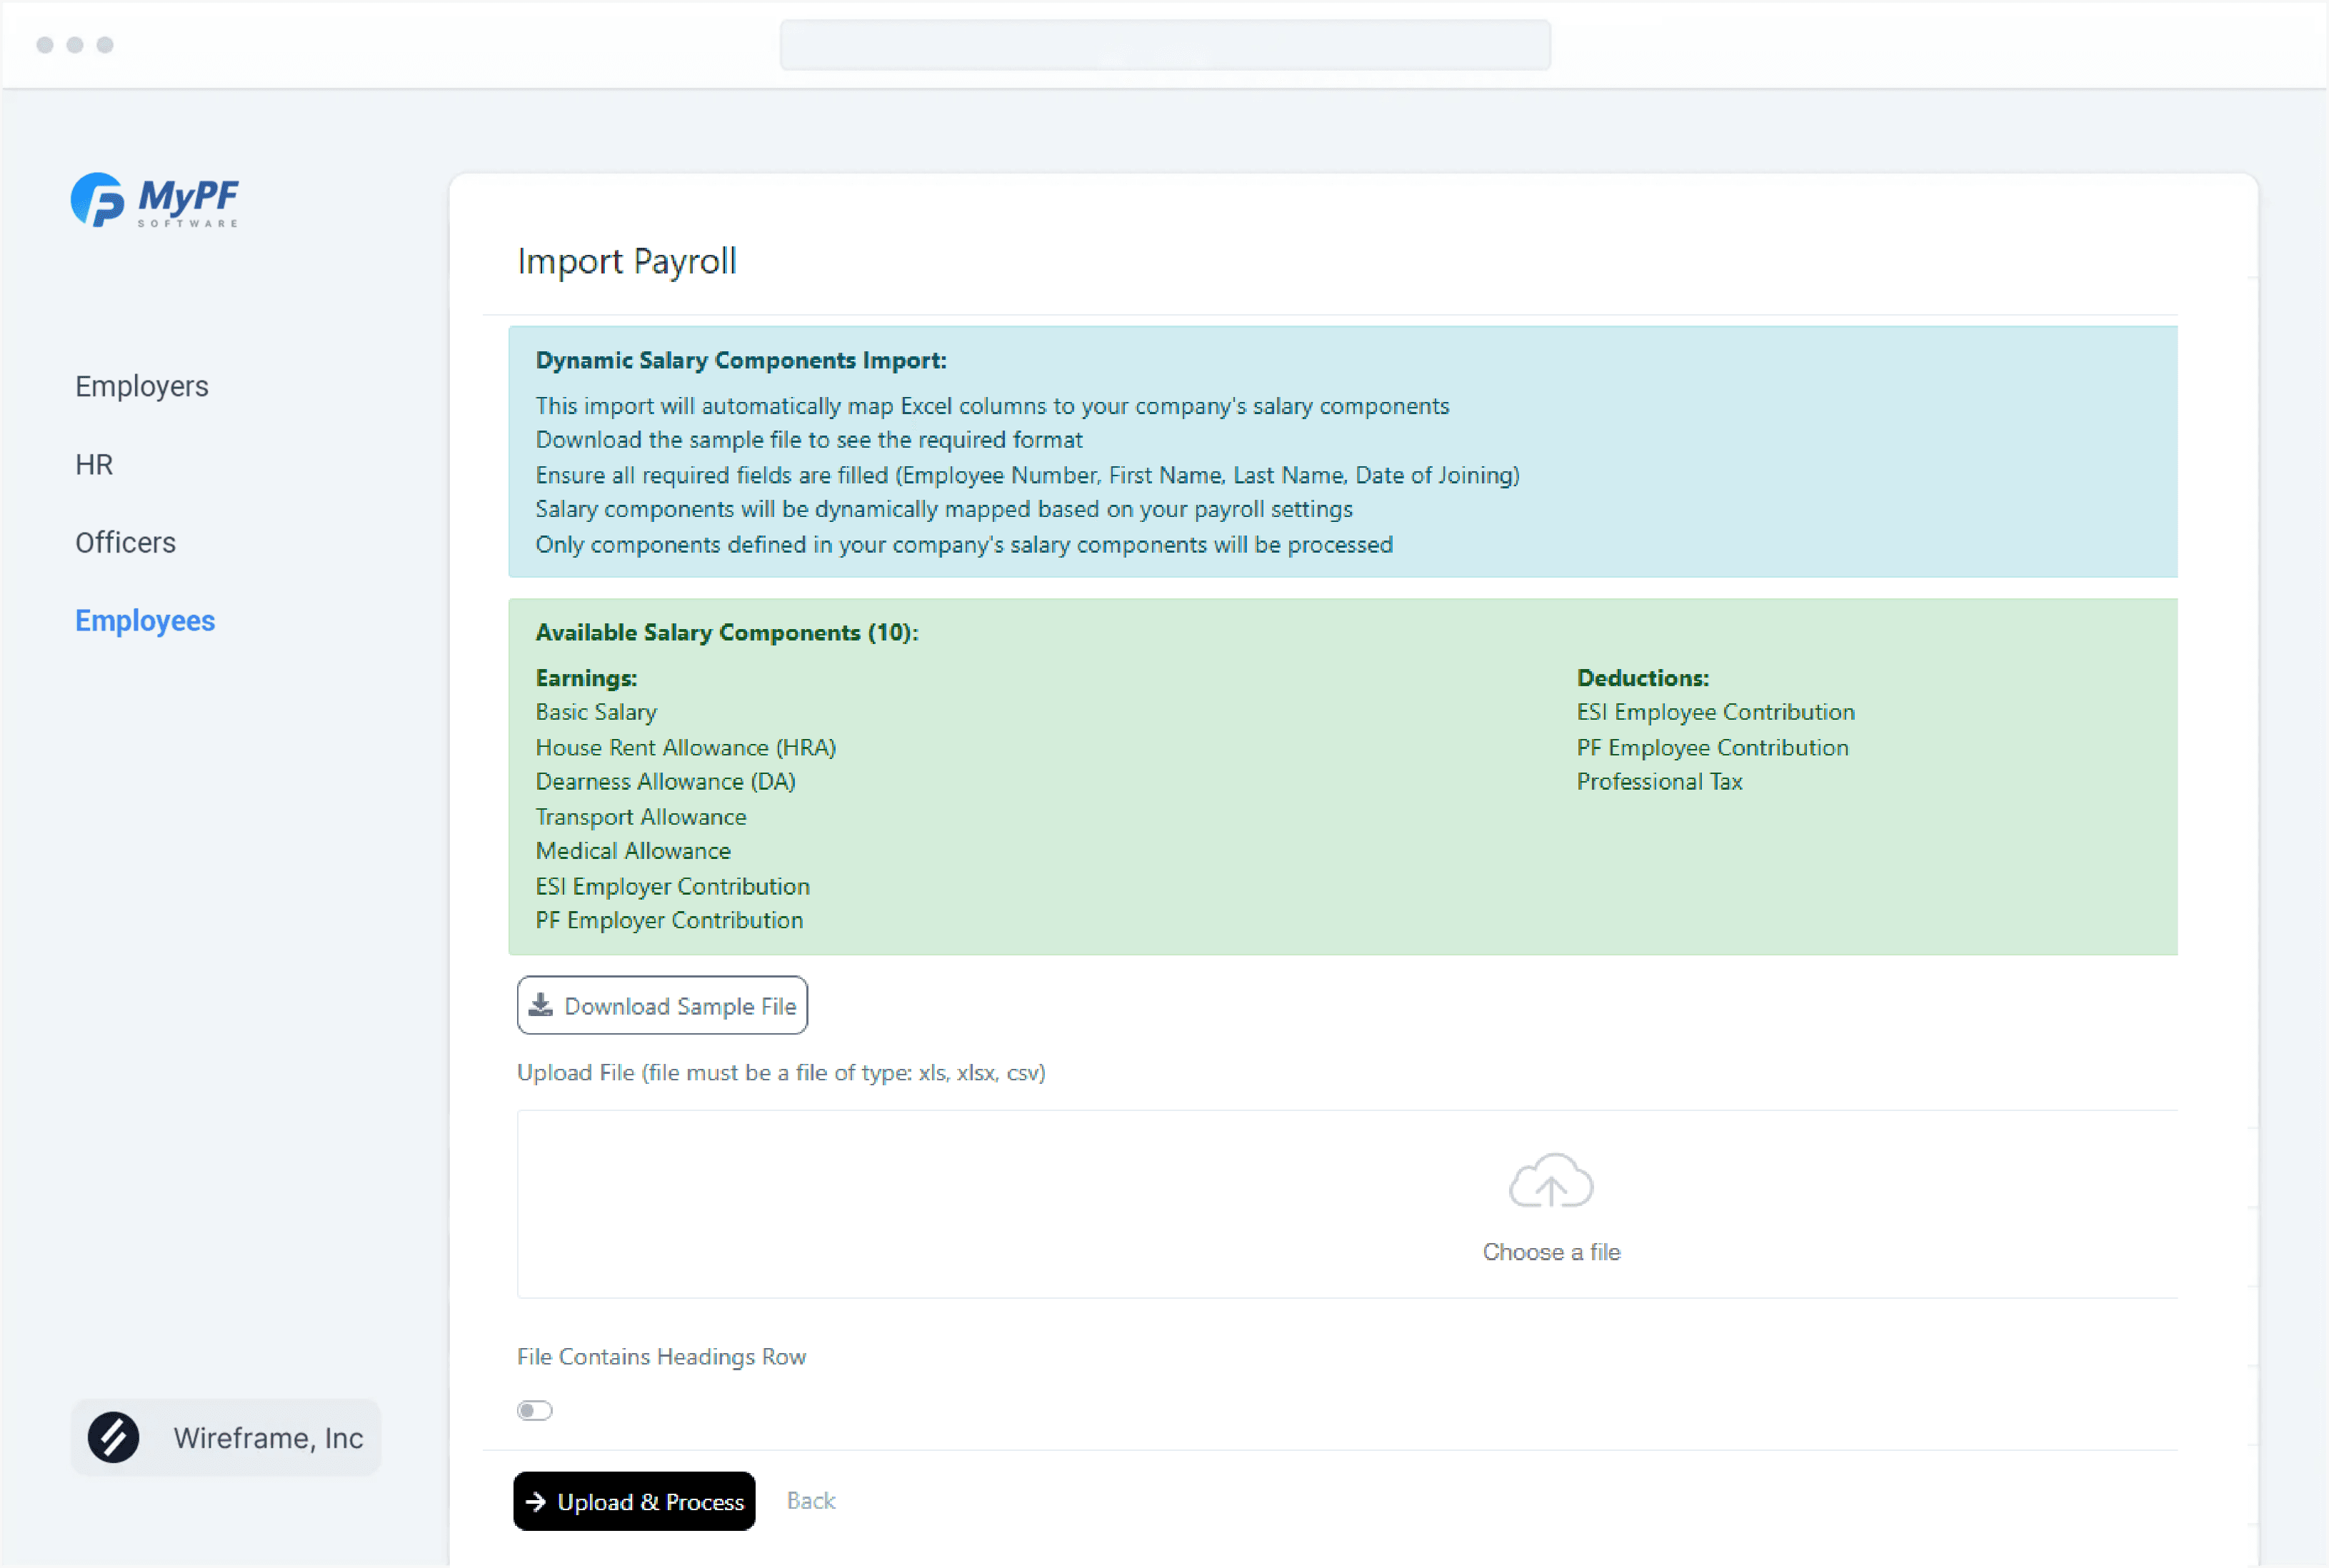Click the Import Payroll heading
This screenshot has width=2329, height=1568.
(627, 261)
